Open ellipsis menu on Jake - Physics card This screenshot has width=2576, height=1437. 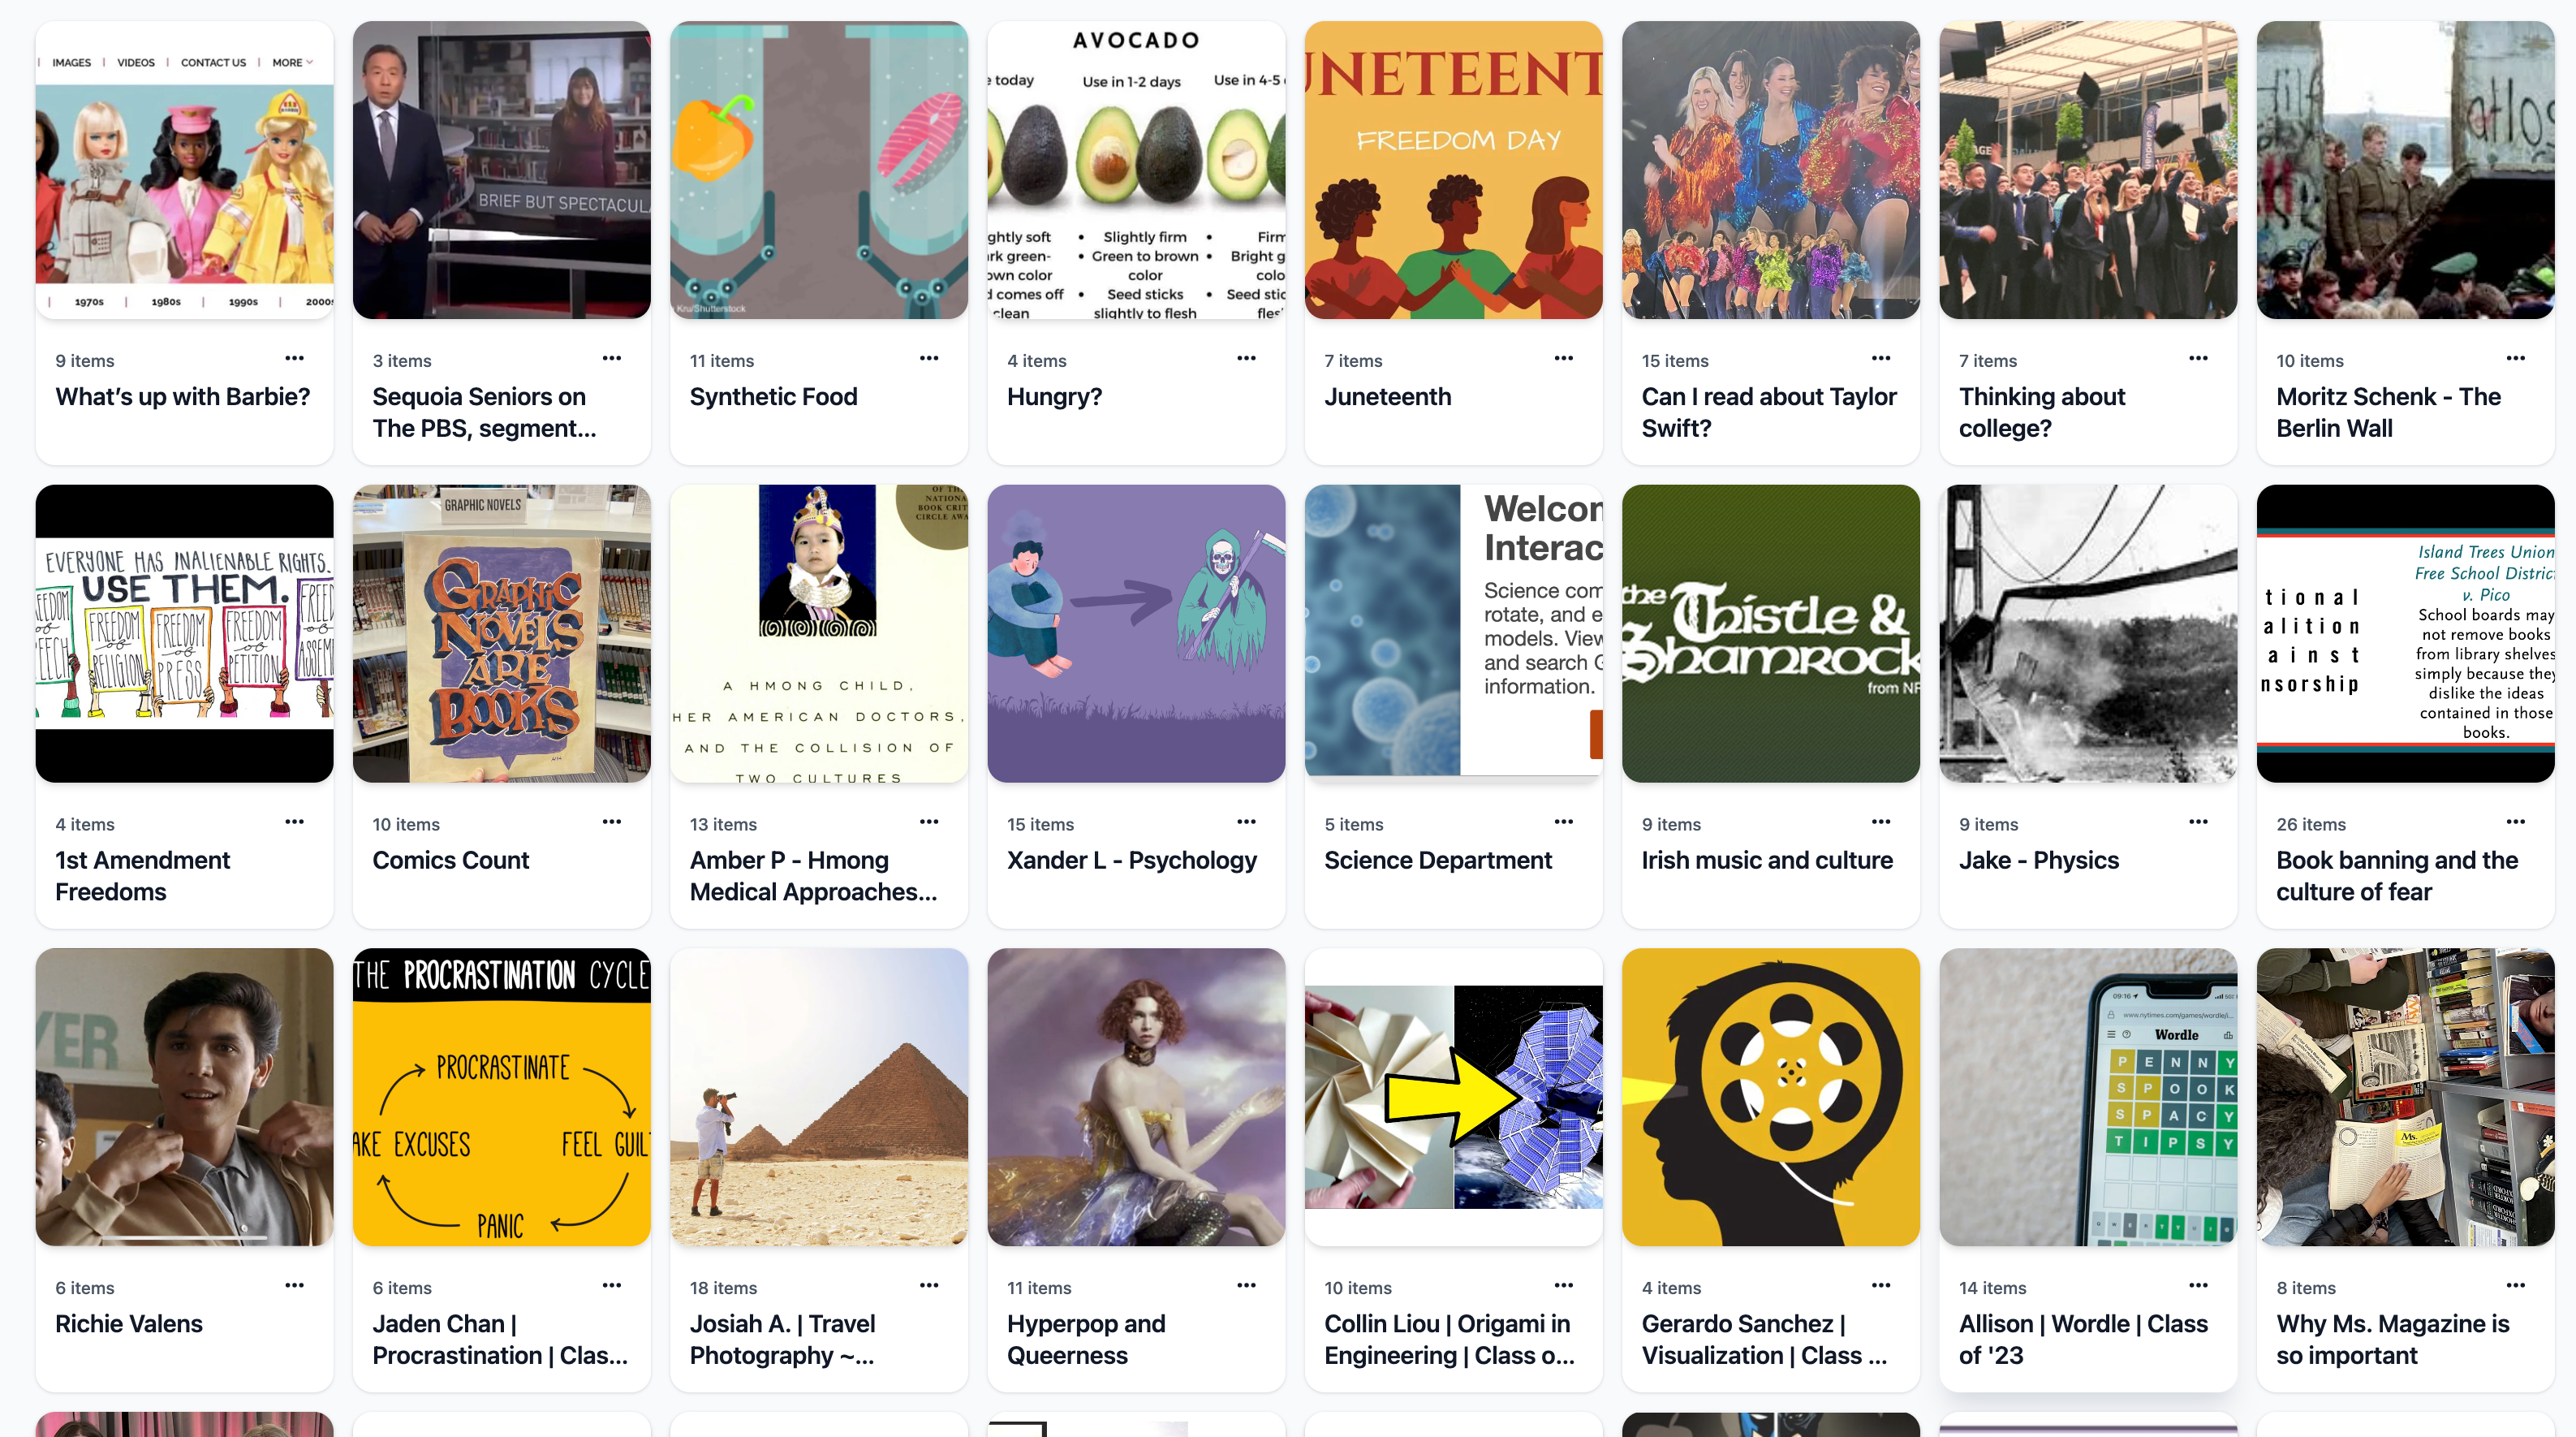click(2198, 822)
